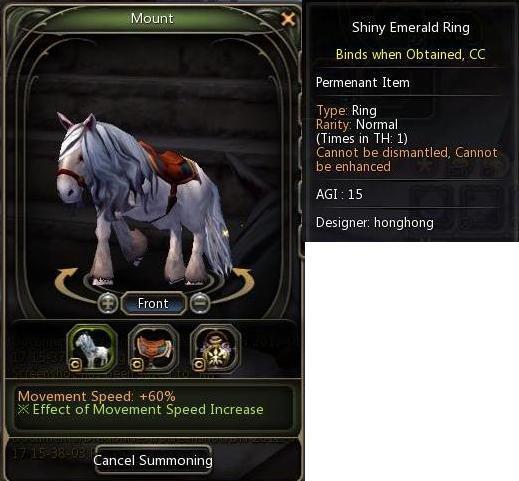Rotate mount using the right curved arrow

(x=243, y=282)
